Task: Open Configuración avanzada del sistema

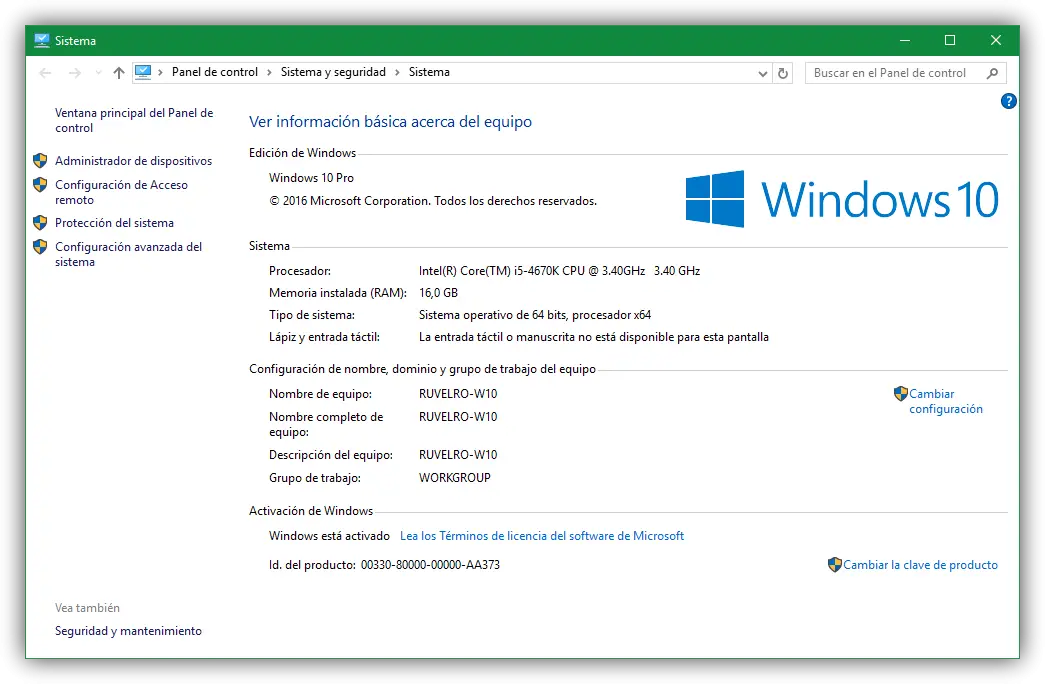Action: [x=128, y=254]
